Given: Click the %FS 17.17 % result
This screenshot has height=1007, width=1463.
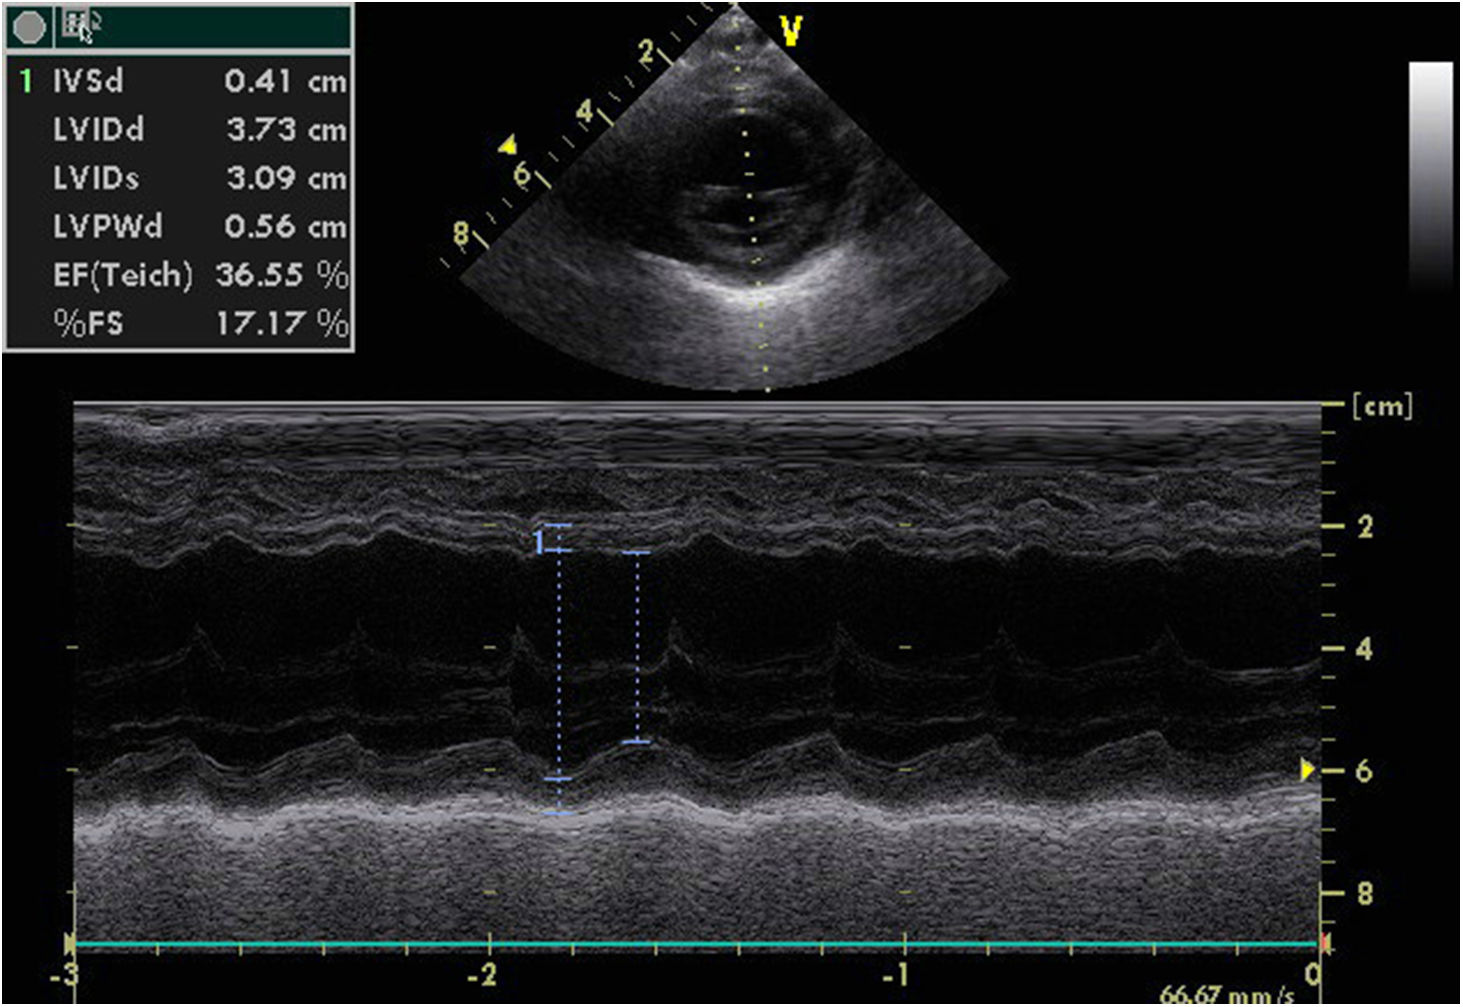Looking at the screenshot, I should click(198, 323).
